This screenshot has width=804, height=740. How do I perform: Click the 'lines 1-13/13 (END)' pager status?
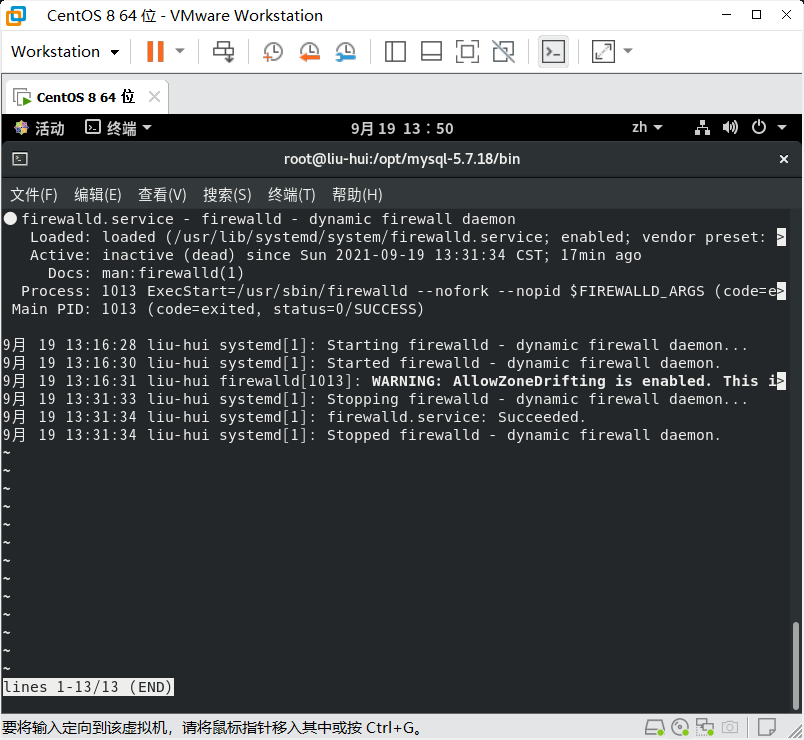click(x=88, y=687)
